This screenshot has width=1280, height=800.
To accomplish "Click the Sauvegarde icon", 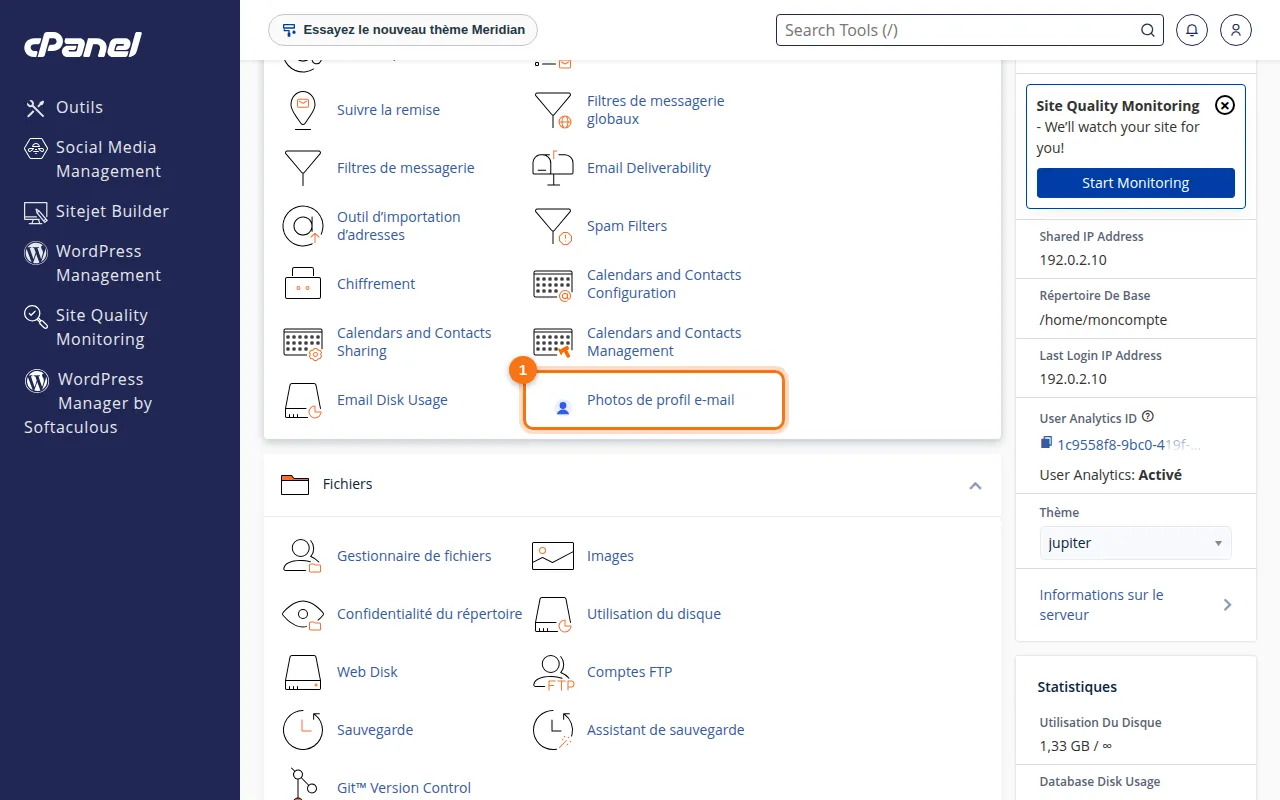I will coord(303,730).
